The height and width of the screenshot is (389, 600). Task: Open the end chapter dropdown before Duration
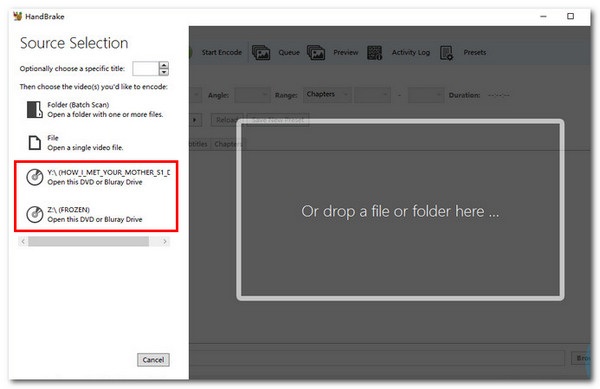426,95
